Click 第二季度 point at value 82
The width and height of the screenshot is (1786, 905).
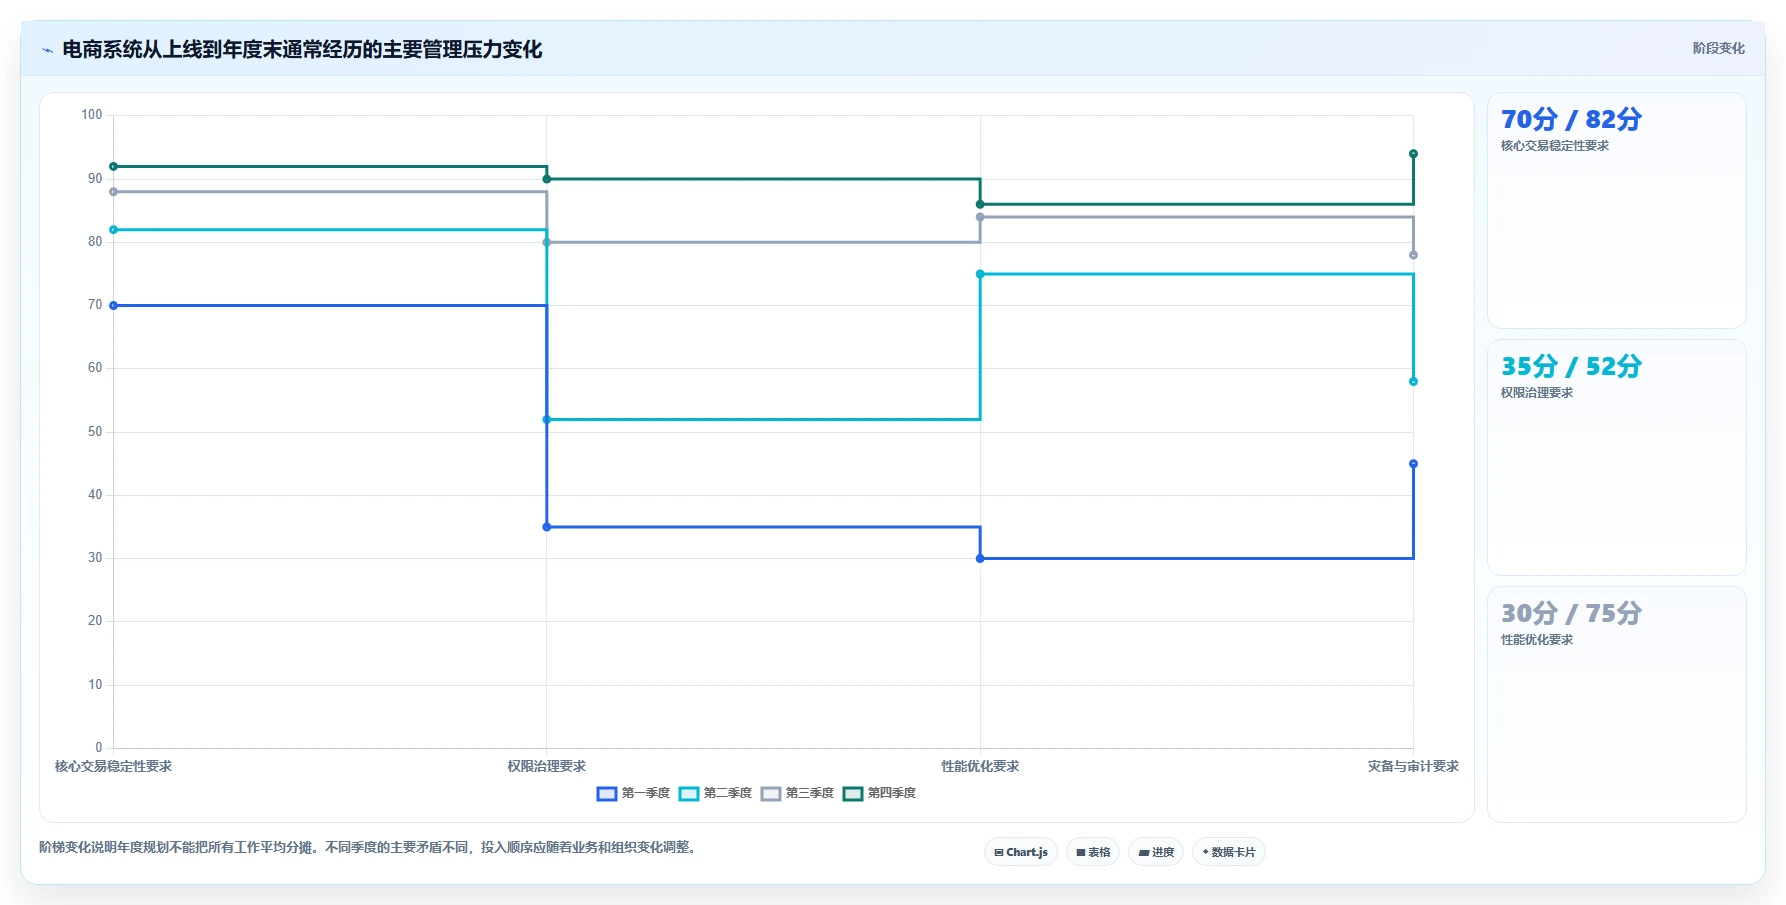[x=113, y=230]
